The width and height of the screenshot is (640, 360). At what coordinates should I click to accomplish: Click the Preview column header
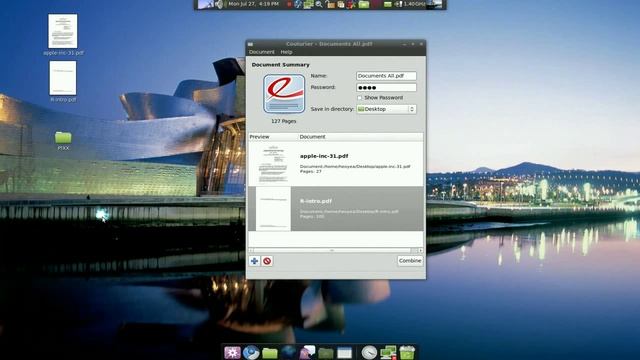tap(273, 137)
